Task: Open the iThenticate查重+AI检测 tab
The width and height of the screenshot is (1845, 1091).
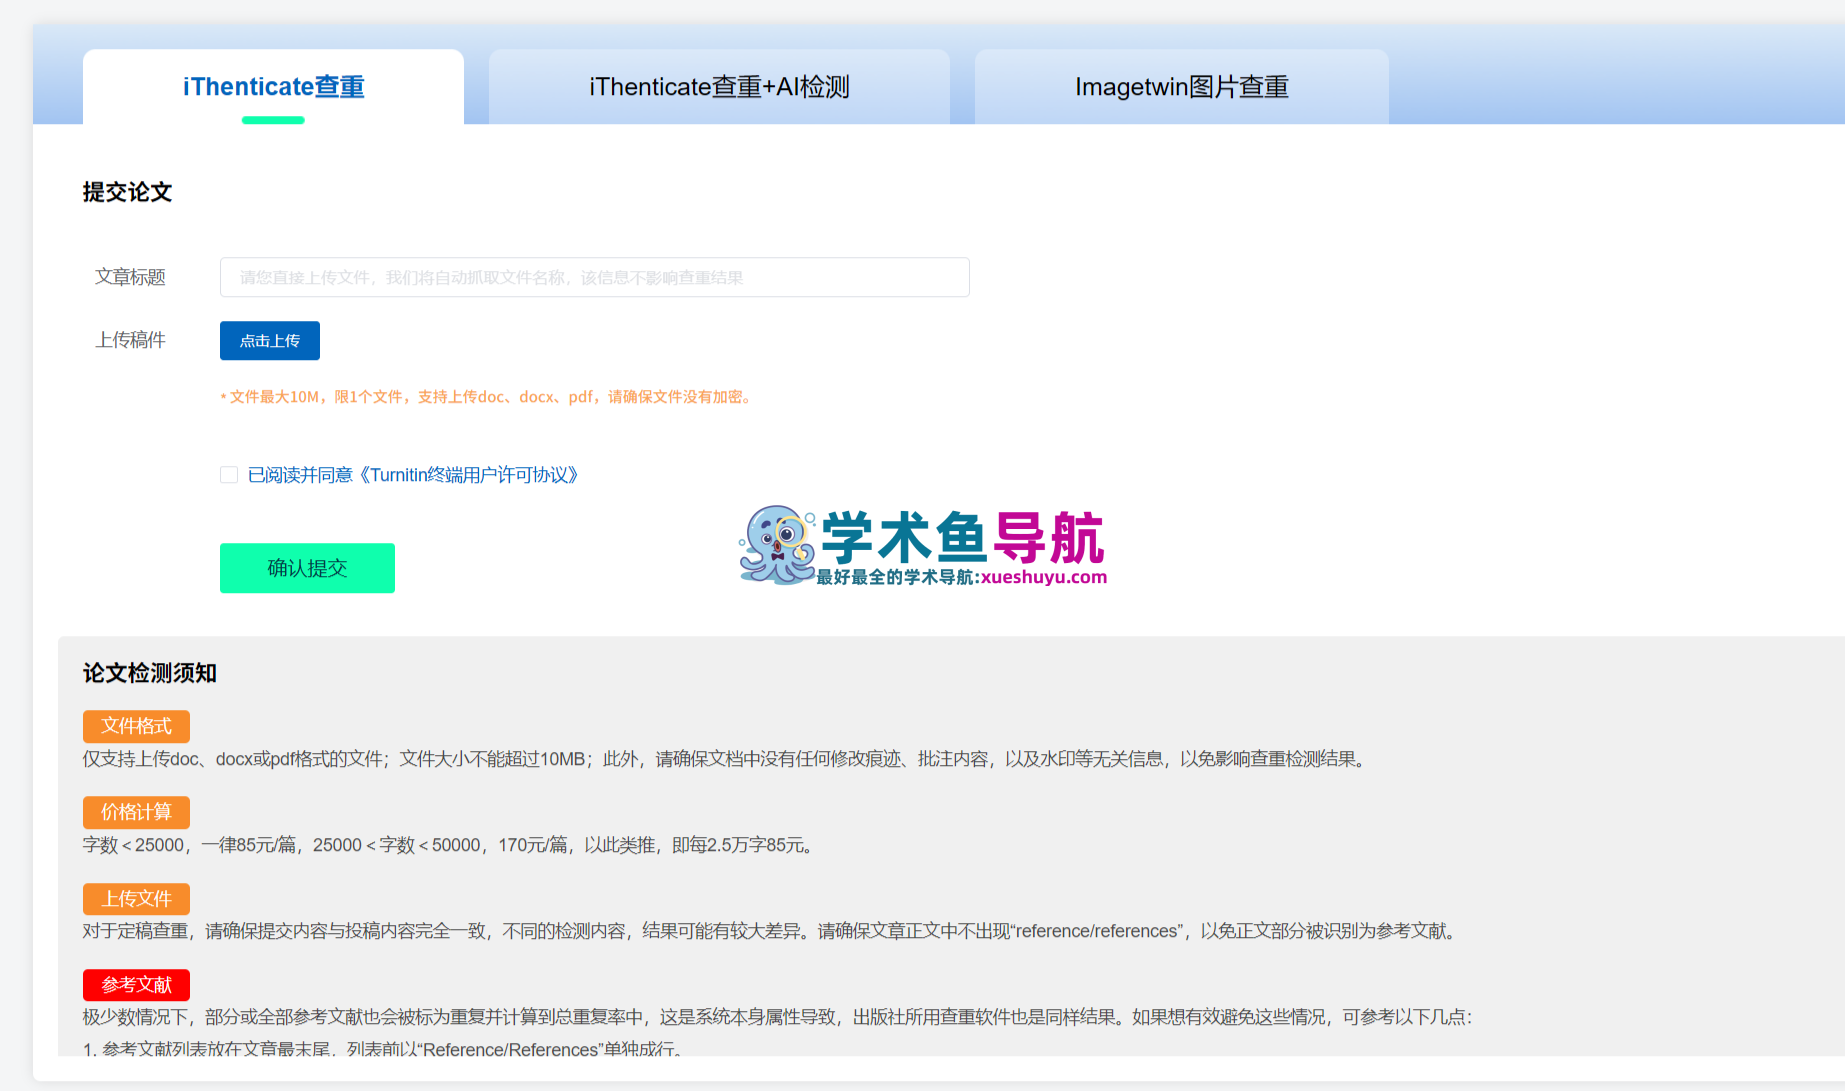Action: click(719, 87)
